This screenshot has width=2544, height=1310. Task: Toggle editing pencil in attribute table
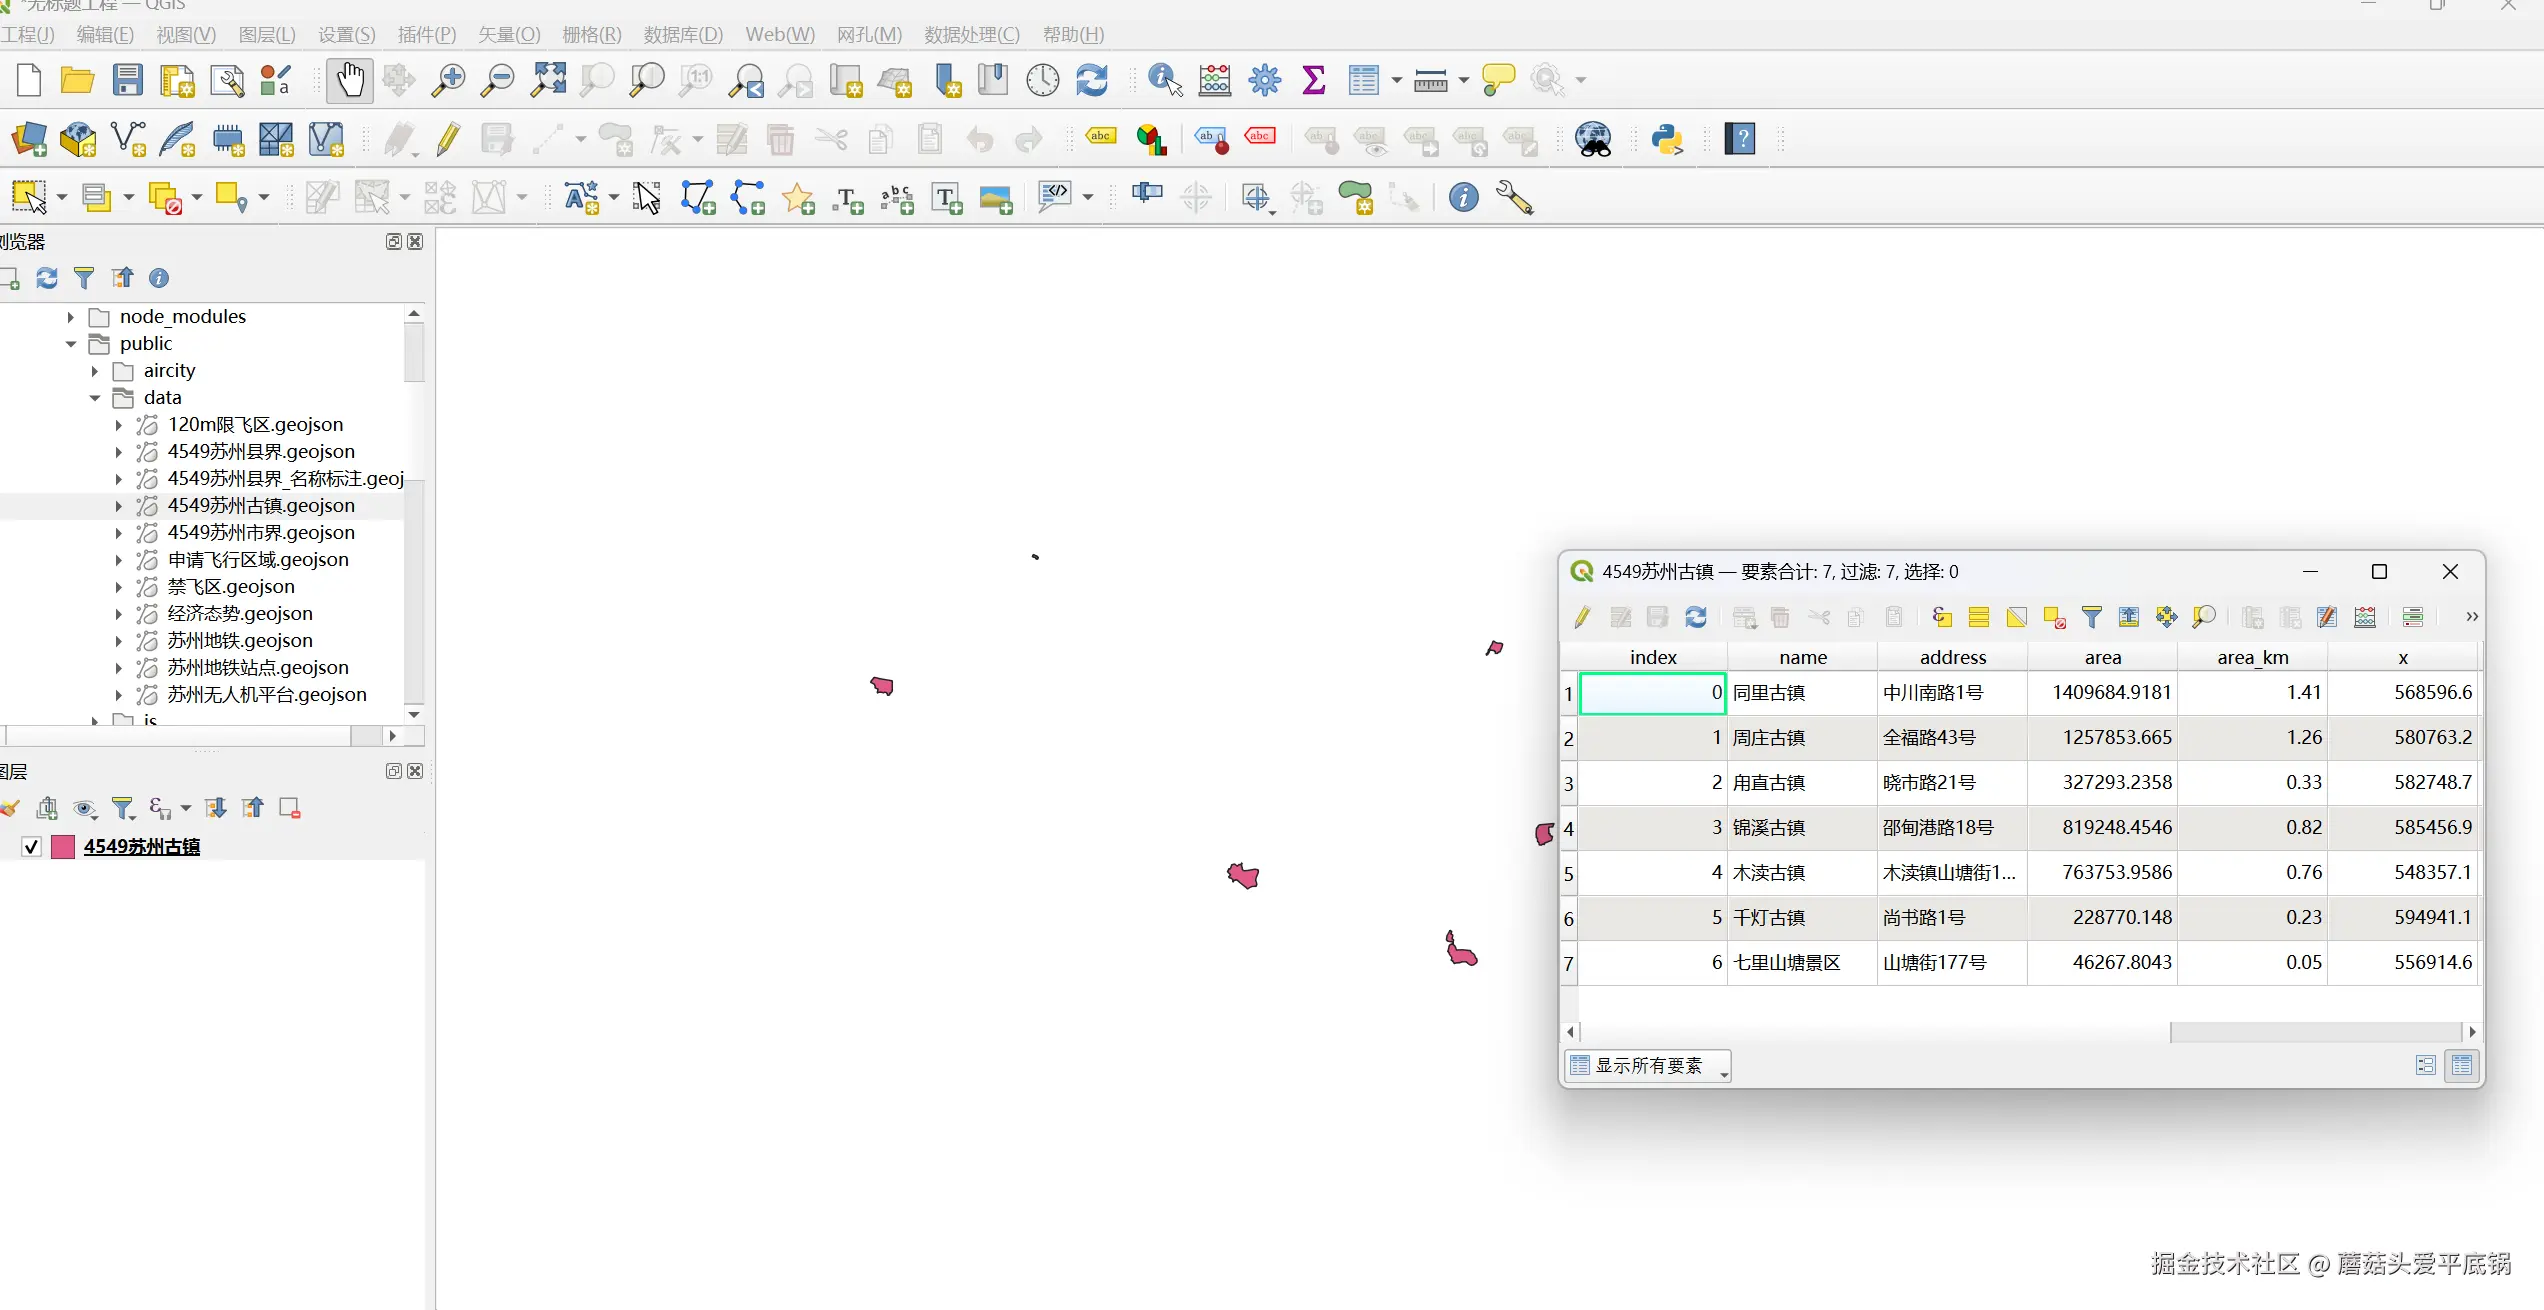pos(1582,617)
